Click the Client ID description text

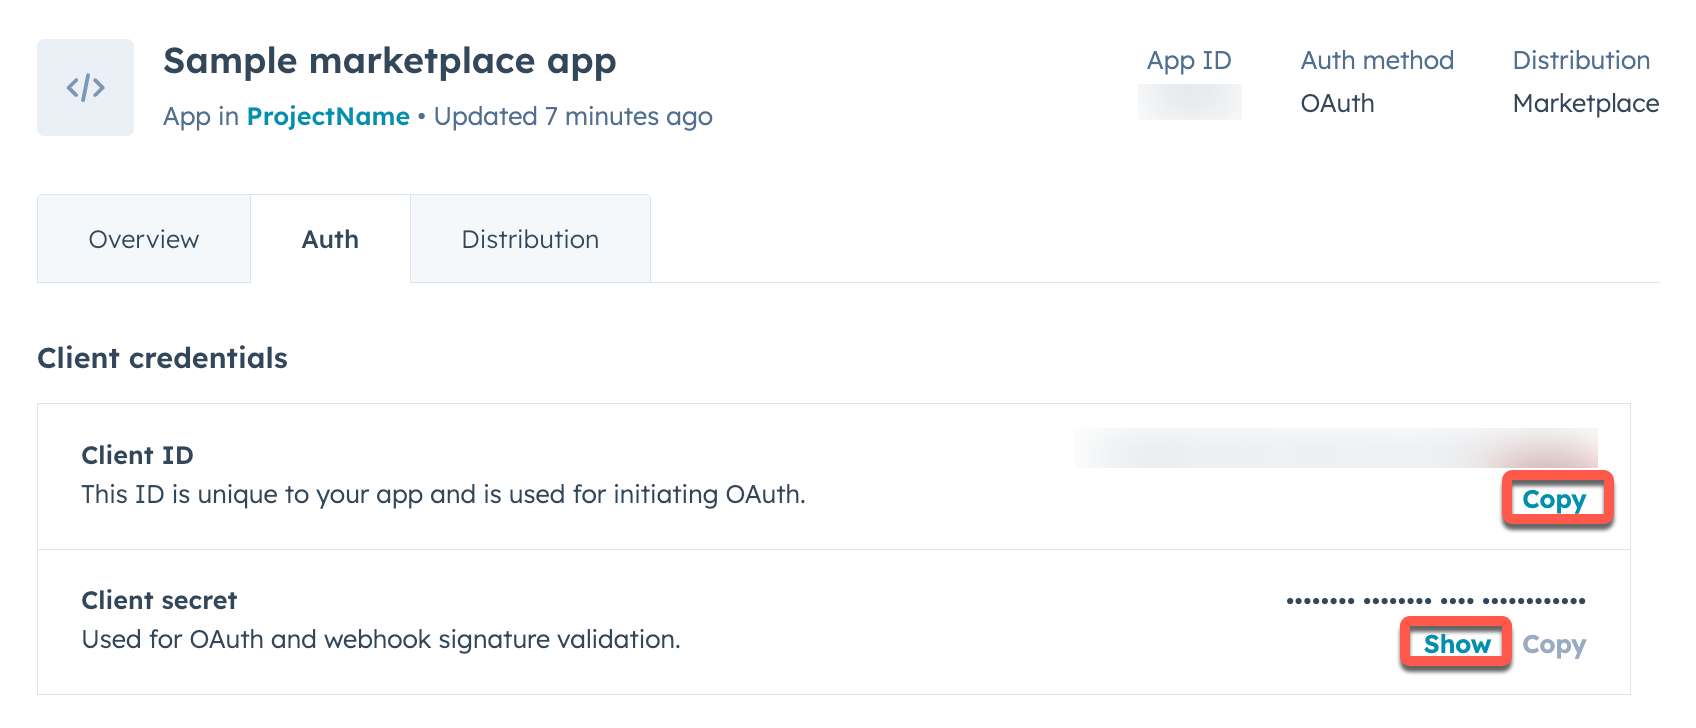pos(443,495)
